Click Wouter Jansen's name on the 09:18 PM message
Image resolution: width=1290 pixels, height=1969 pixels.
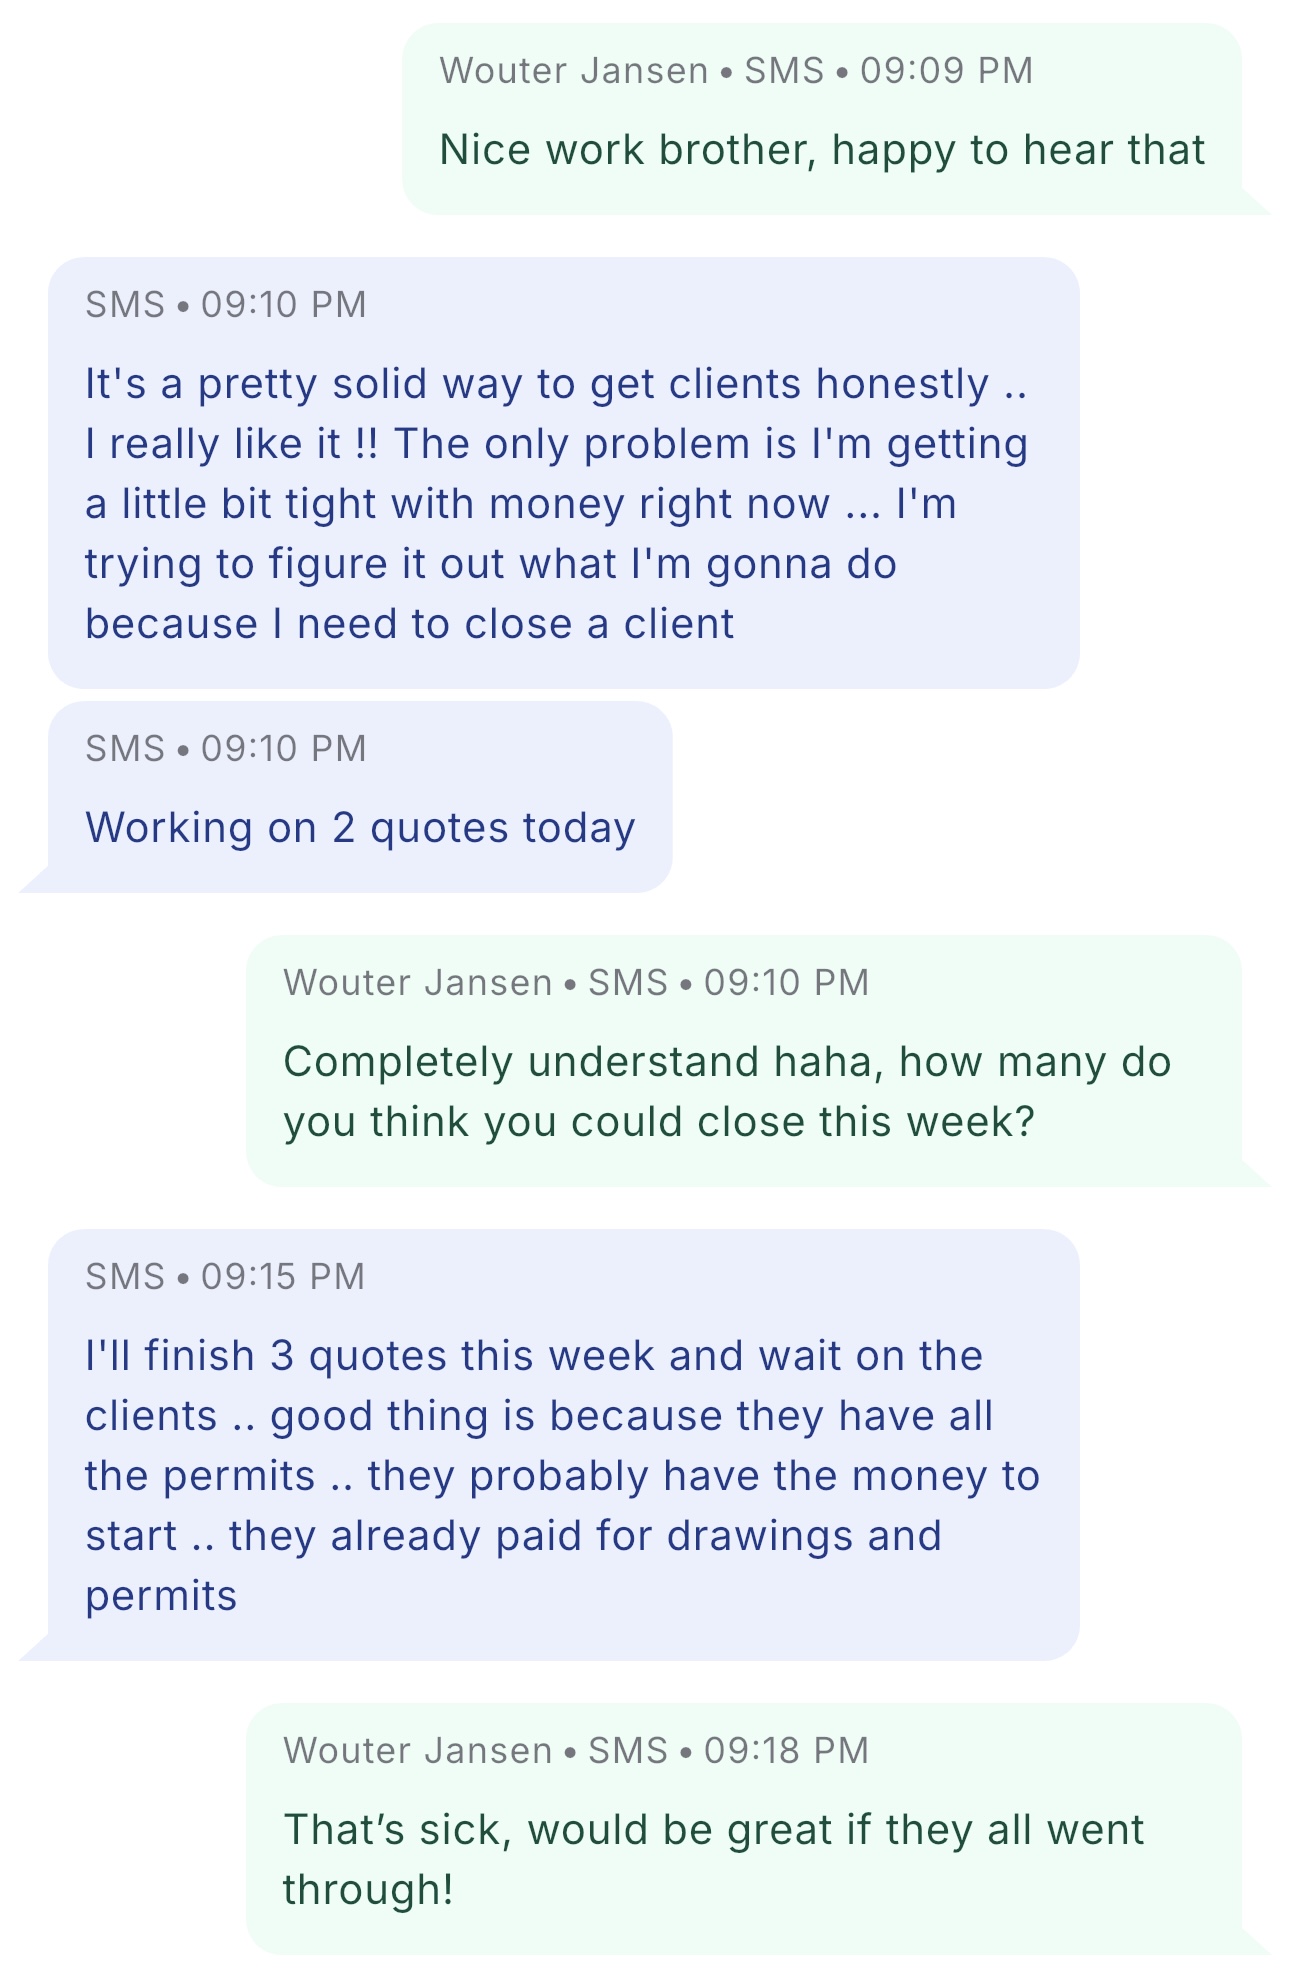[x=418, y=1750]
